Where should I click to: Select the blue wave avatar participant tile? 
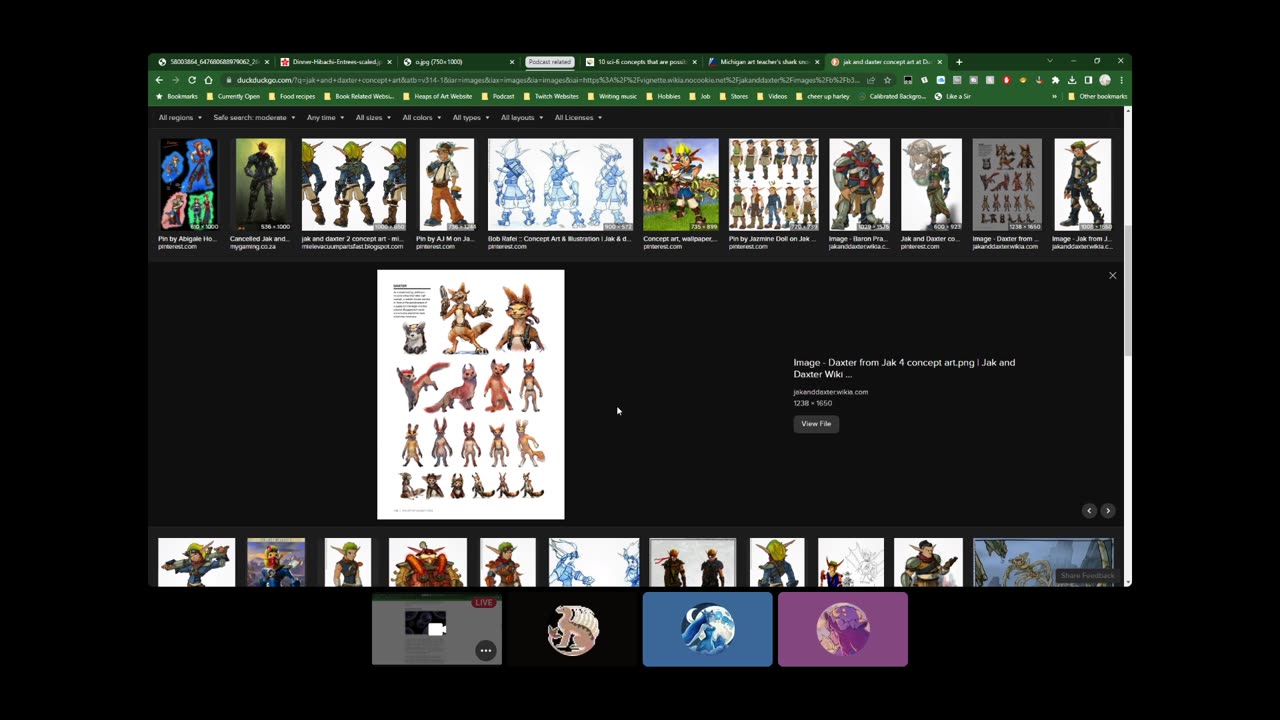click(x=707, y=629)
